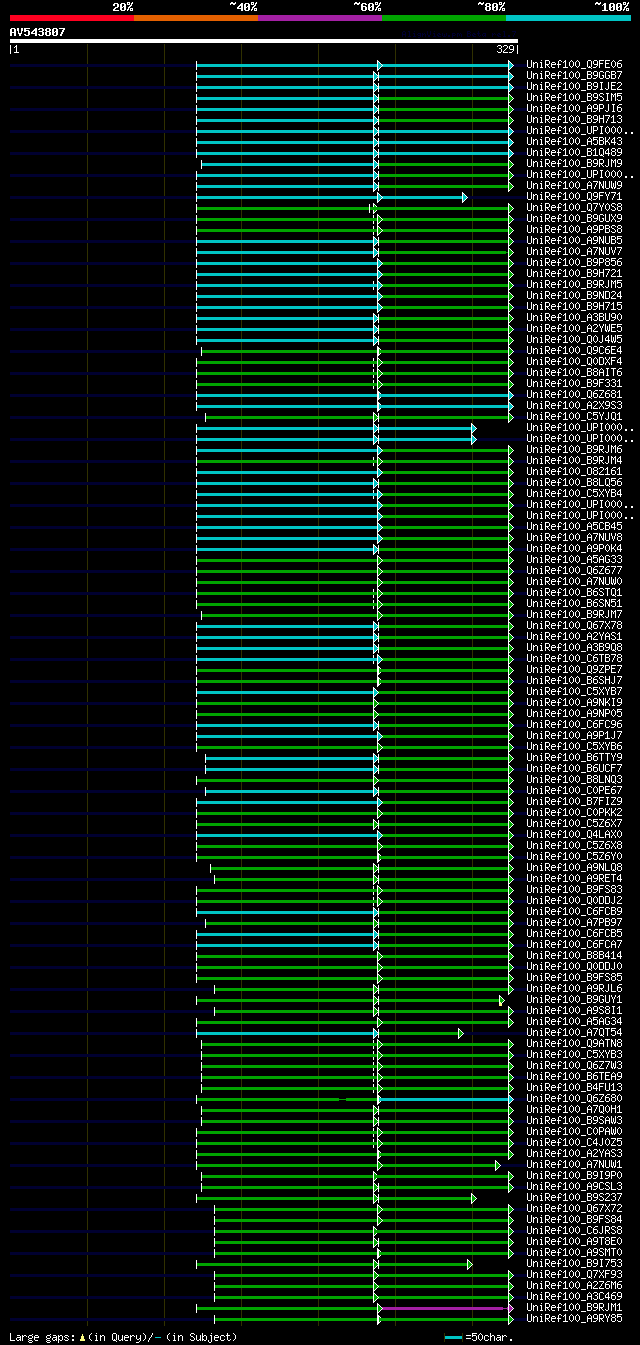The width and height of the screenshot is (640, 1345).
Task: Select UniRef100_A9PJI6 label
Action: click(574, 108)
